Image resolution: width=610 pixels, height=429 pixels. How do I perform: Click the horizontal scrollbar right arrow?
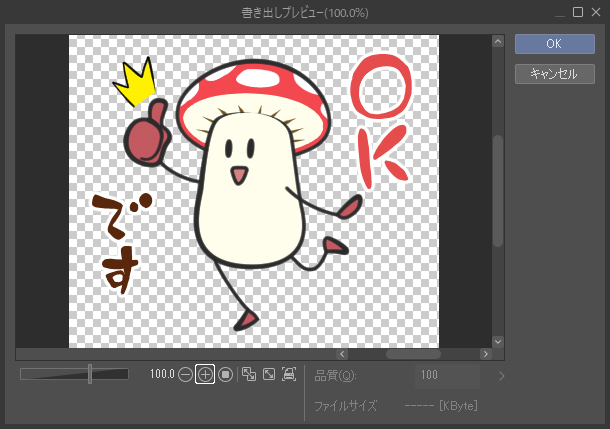[x=486, y=354]
